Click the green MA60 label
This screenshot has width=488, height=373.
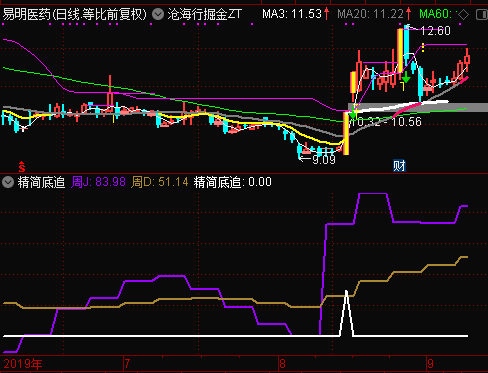pyautogui.click(x=436, y=14)
